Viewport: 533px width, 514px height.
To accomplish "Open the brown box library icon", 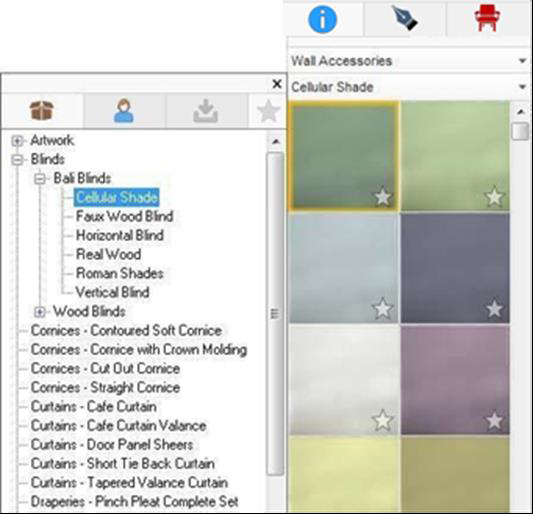I will click(41, 110).
